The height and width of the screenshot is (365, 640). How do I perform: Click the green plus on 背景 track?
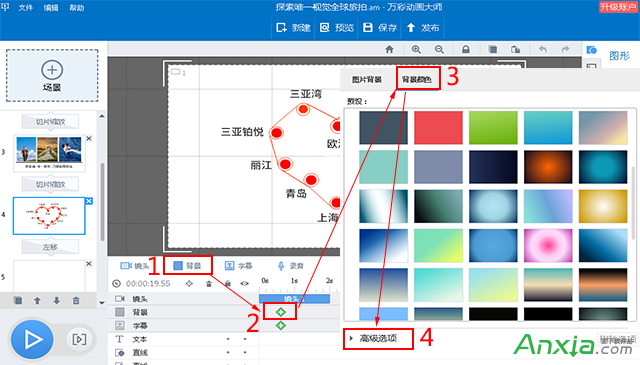tap(280, 312)
